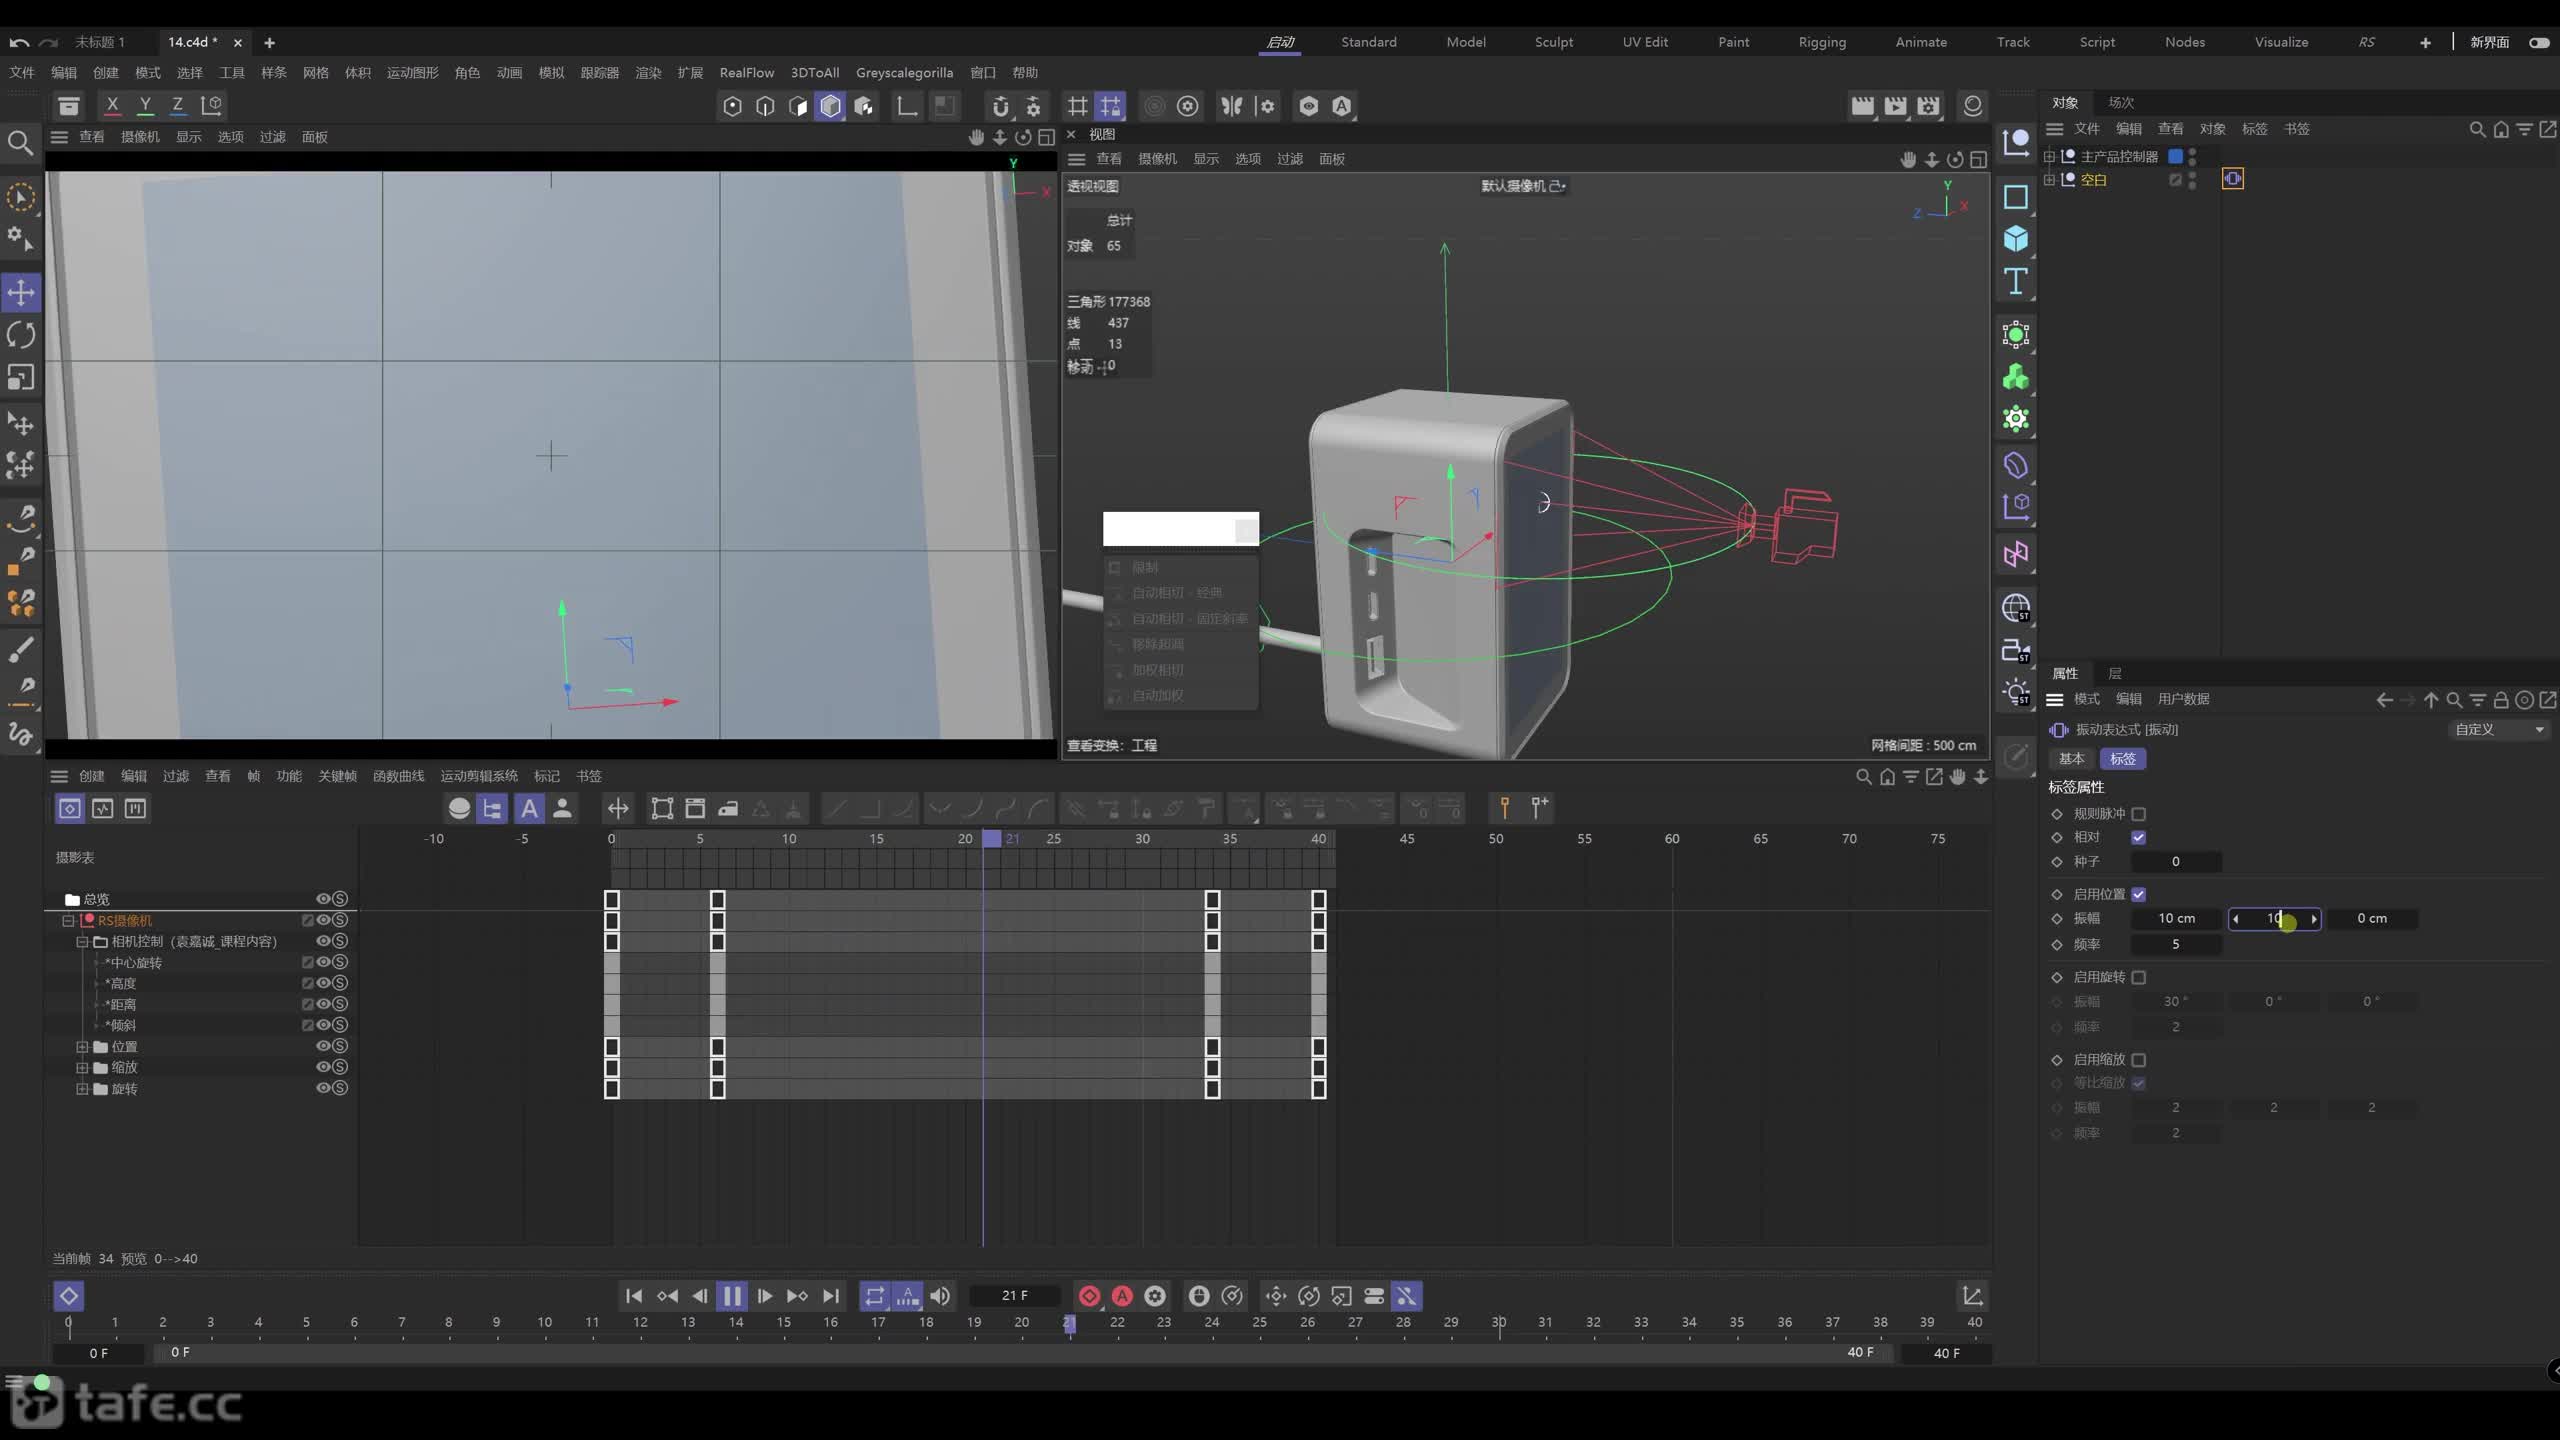Select the 基本 tab button
The image size is (2560, 1440).
(x=2071, y=759)
